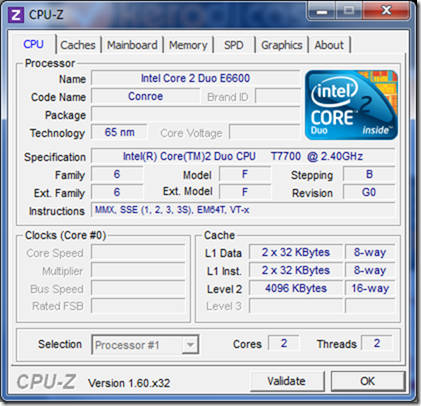Click the L1 Inst. 8-way value
The image size is (421, 406).
pyautogui.click(x=370, y=270)
